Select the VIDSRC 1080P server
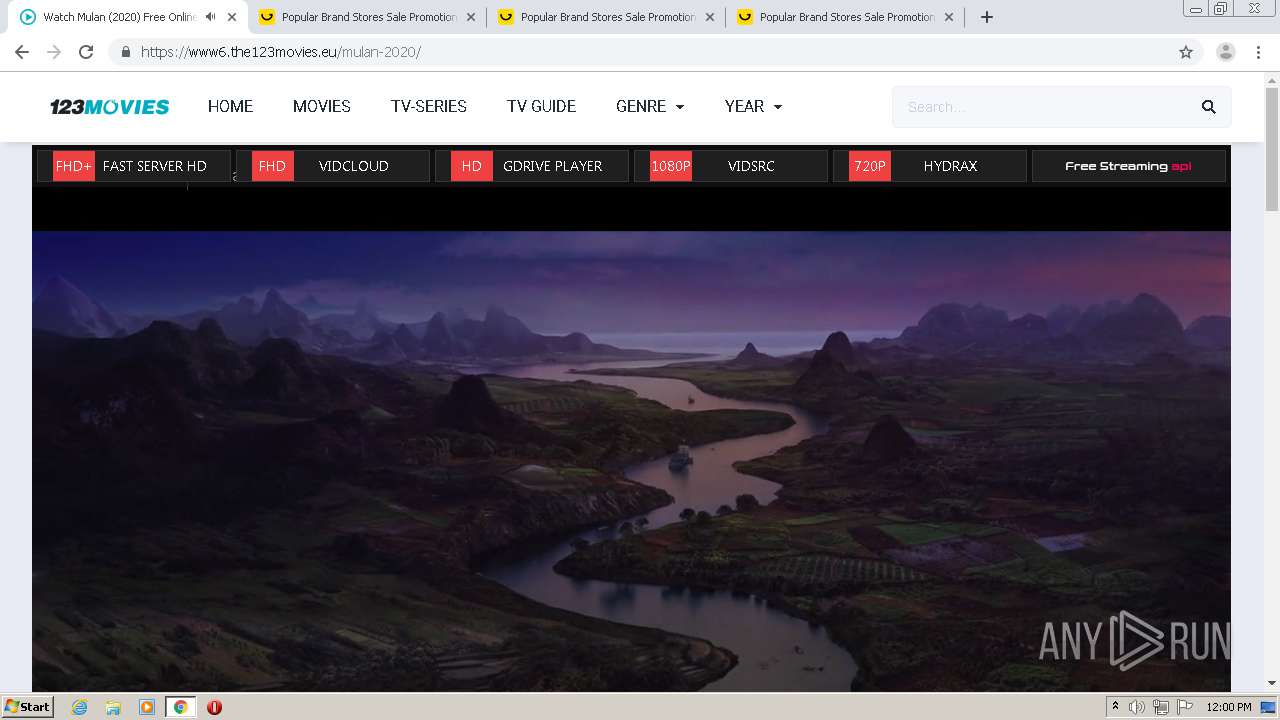1280x720 pixels. 730,166
